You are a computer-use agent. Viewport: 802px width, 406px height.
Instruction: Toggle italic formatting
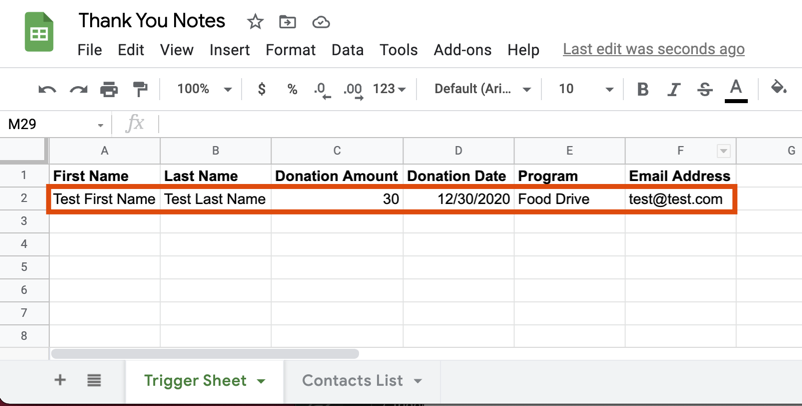674,89
